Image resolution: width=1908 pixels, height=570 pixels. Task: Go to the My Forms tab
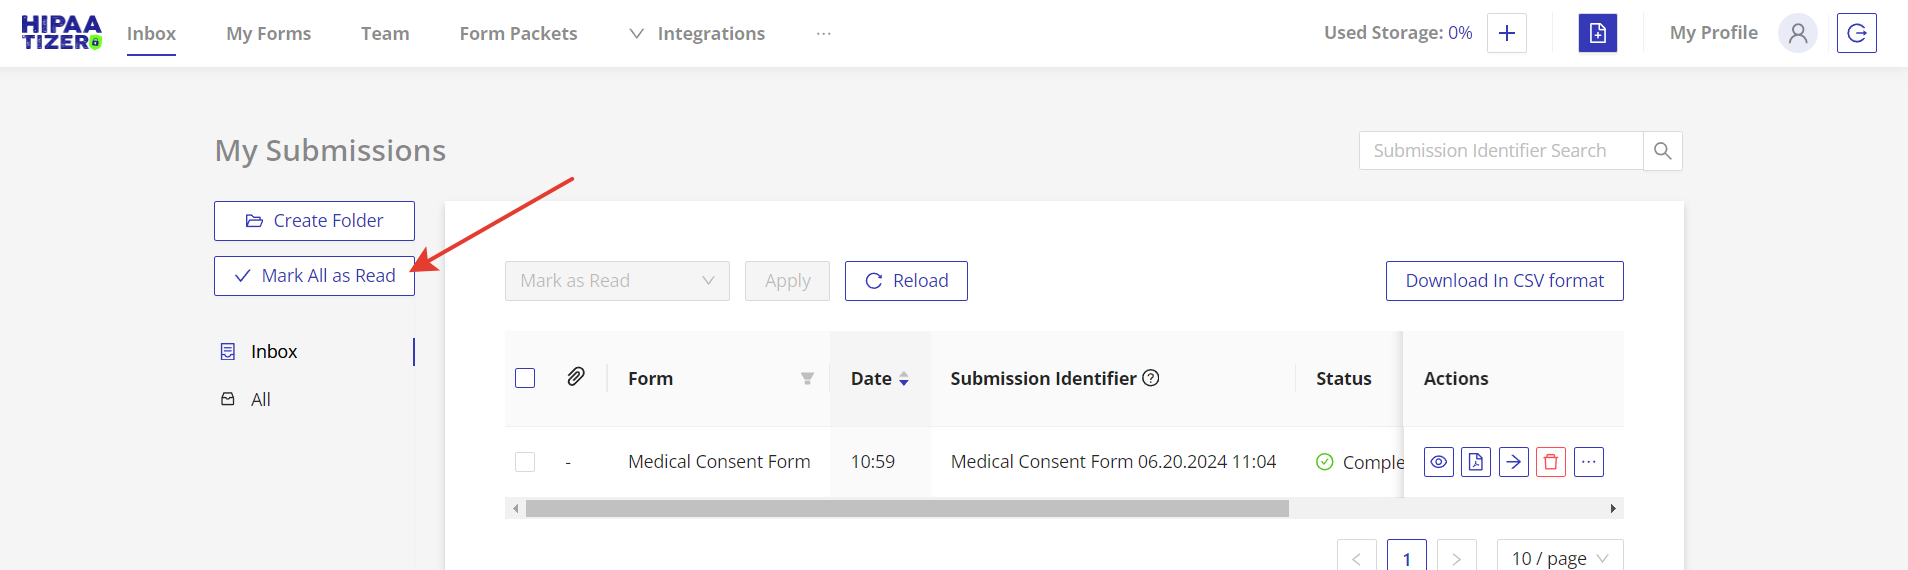click(268, 34)
